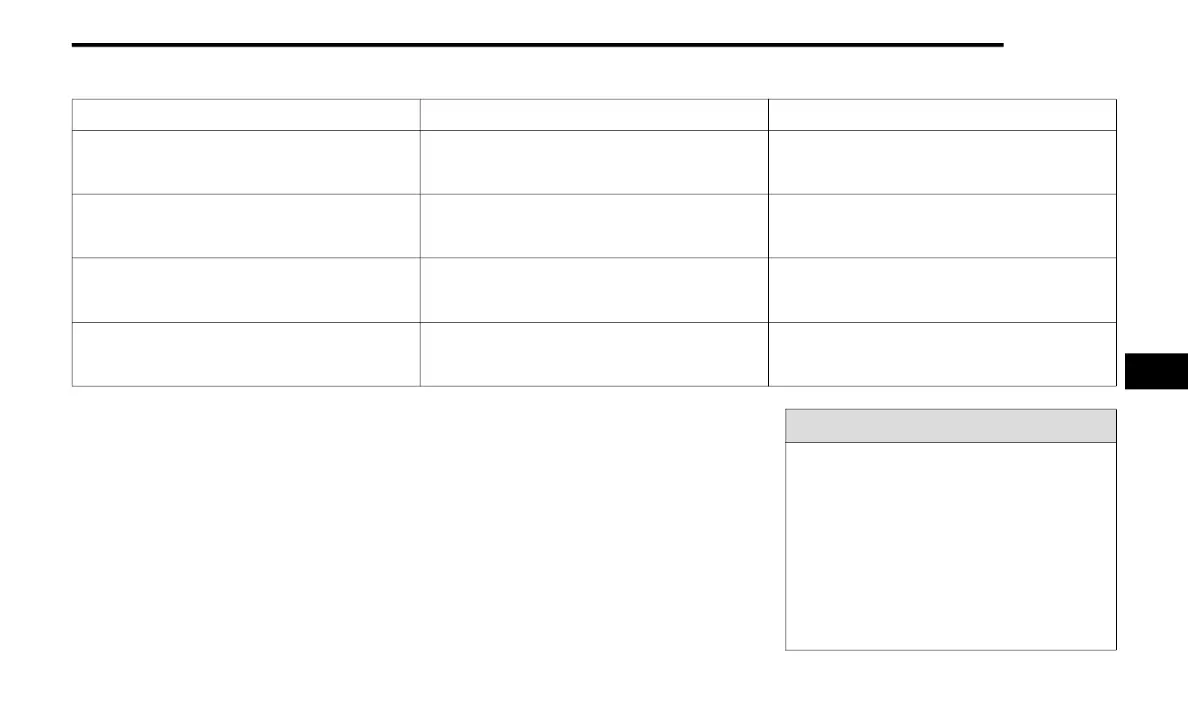Image resolution: width=1188 pixels, height=720 pixels.
Task: Click the thick black horizontal rule at the top
Action: click(x=538, y=45)
